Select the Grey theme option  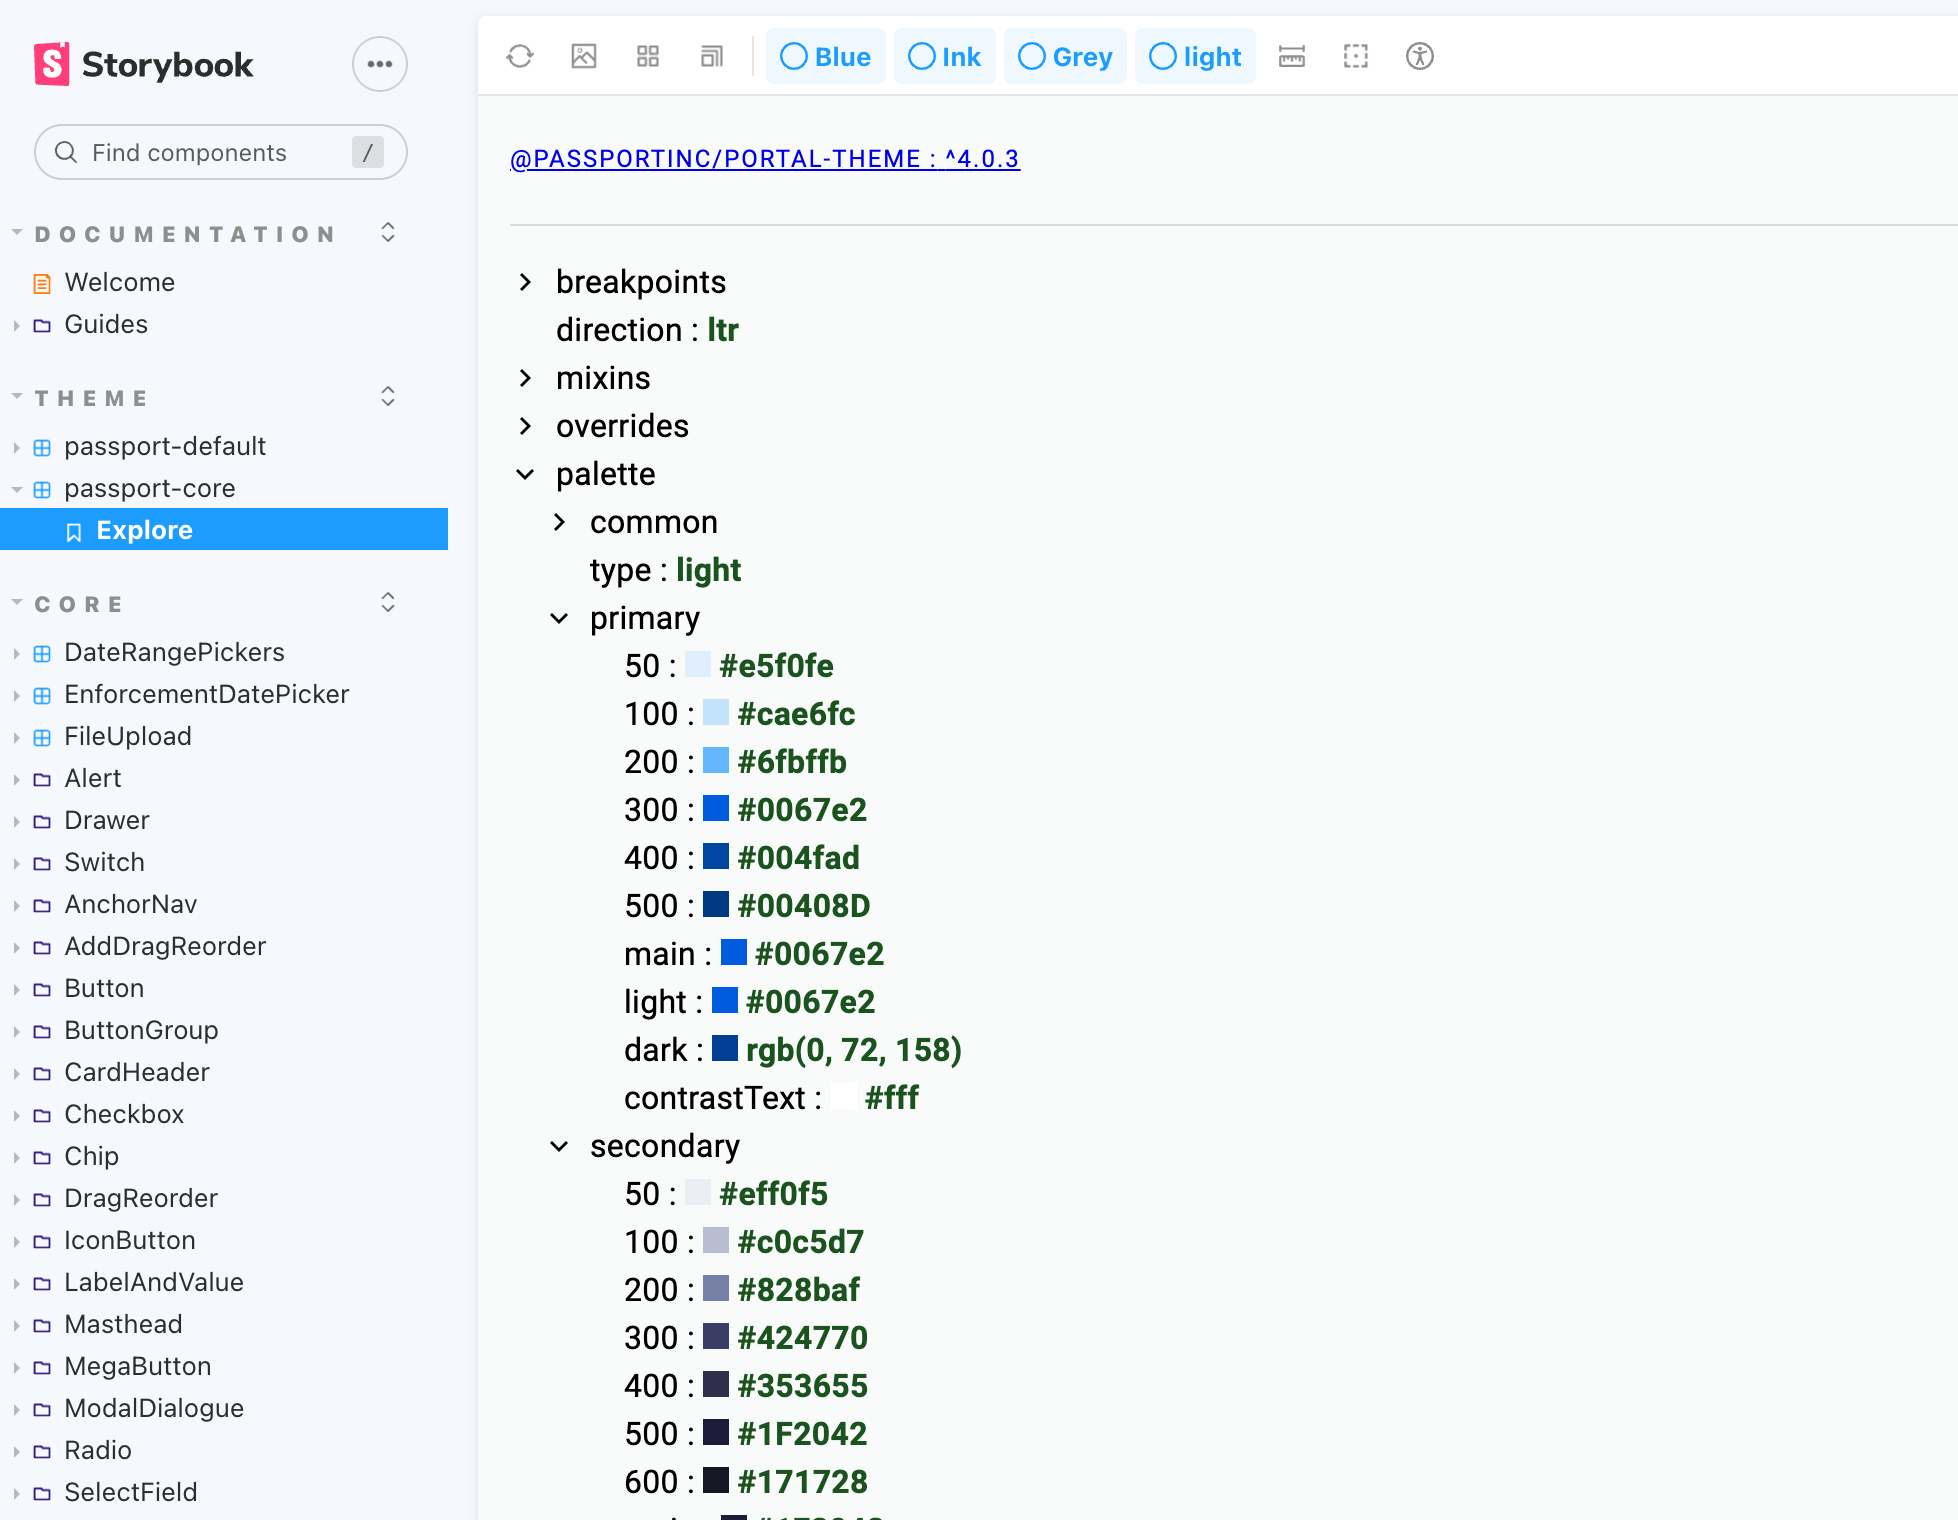(x=1066, y=56)
